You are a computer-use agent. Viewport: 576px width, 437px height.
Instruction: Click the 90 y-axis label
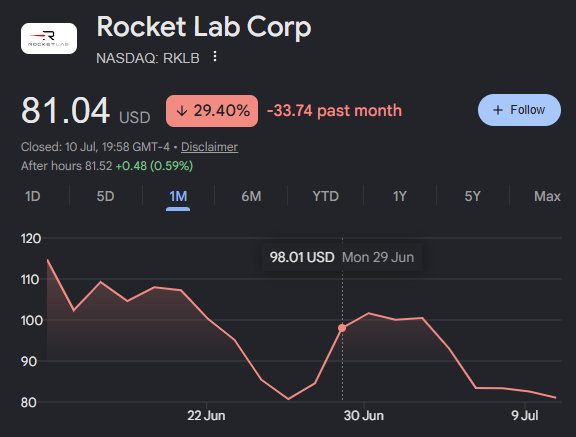click(x=29, y=362)
